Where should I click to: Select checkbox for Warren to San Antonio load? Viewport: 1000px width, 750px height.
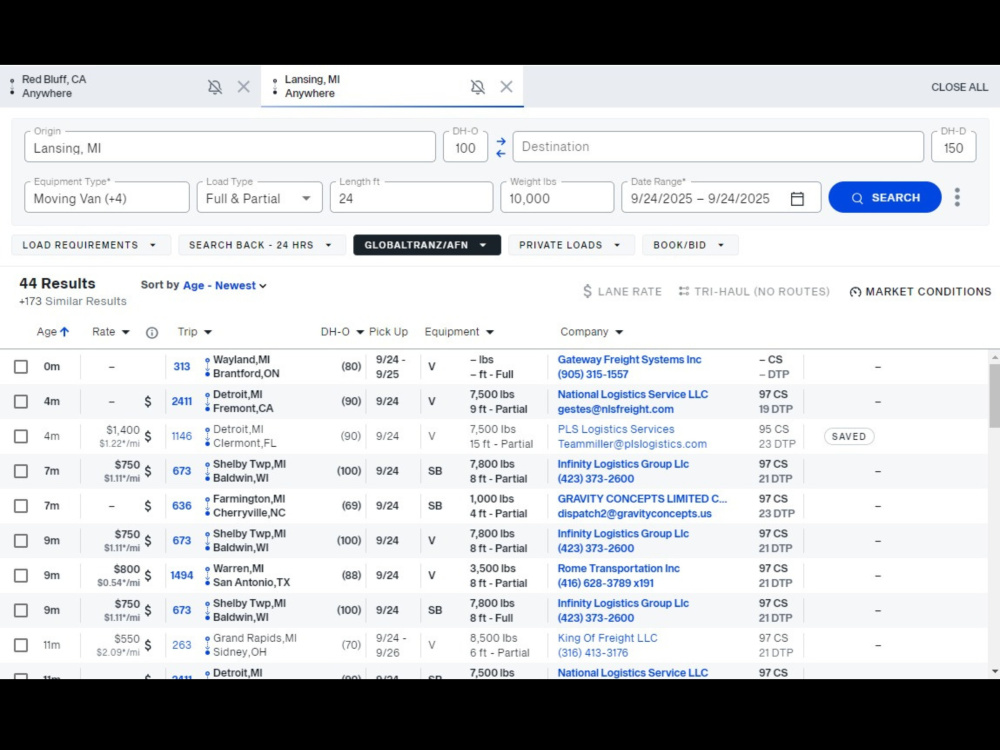pyautogui.click(x=21, y=575)
